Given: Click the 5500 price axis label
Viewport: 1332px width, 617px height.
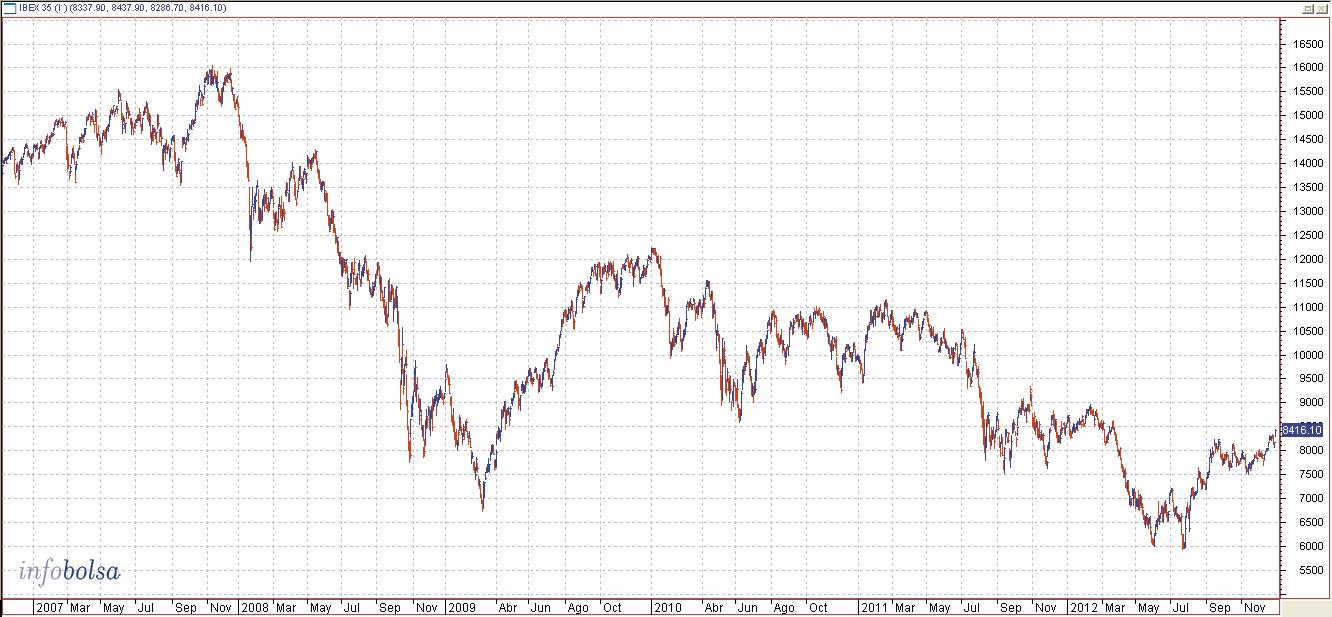Looking at the screenshot, I should (1310, 571).
